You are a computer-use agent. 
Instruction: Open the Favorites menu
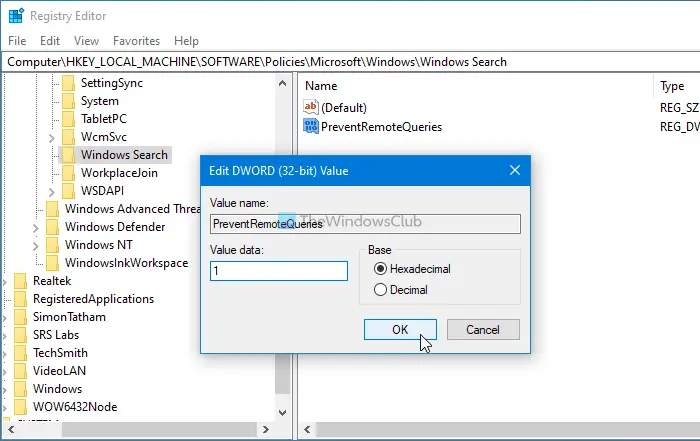click(137, 41)
